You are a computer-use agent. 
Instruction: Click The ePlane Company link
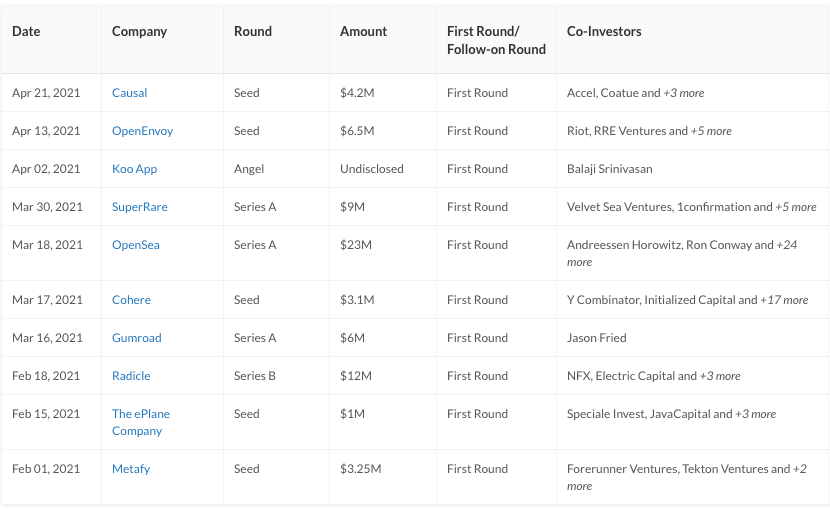click(141, 422)
